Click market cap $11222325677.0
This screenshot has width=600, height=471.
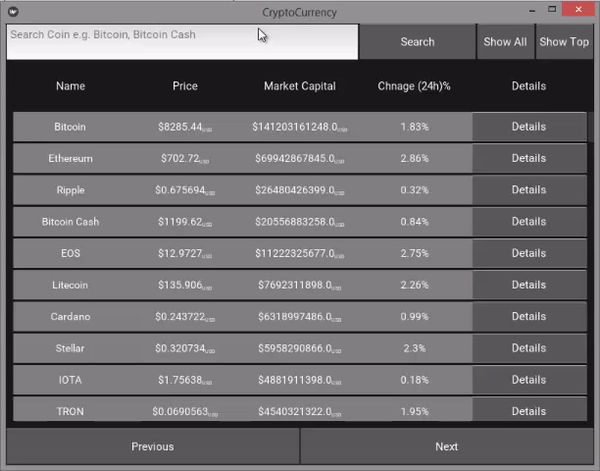coord(300,253)
